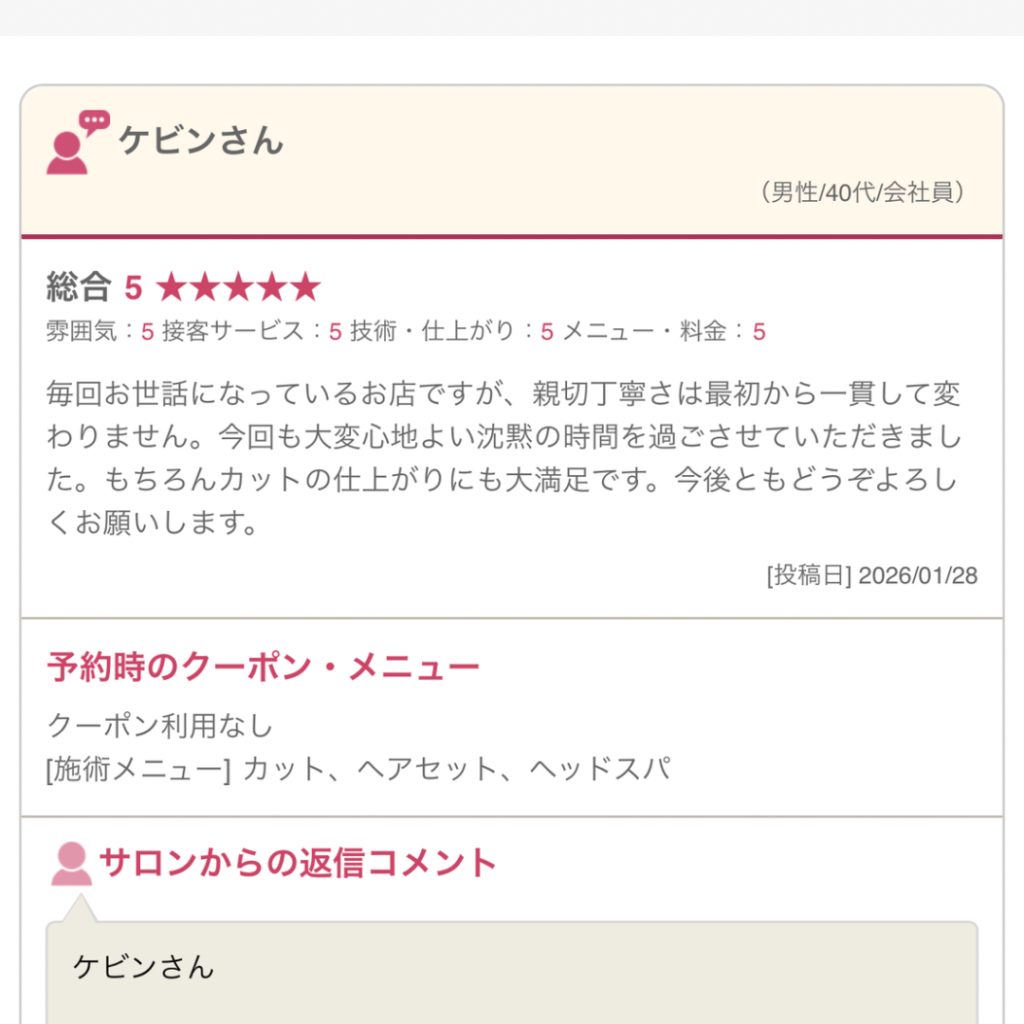The height and width of the screenshot is (1024, 1024).
Task: Click the 施術メニュー line listing カット、ヘアセット、ヘッドスパ
Action: pos(358,769)
